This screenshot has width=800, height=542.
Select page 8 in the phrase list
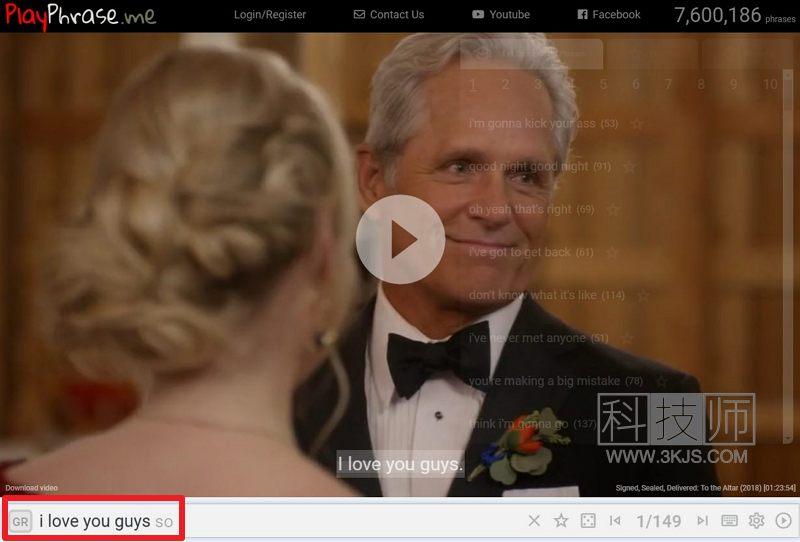pyautogui.click(x=701, y=85)
